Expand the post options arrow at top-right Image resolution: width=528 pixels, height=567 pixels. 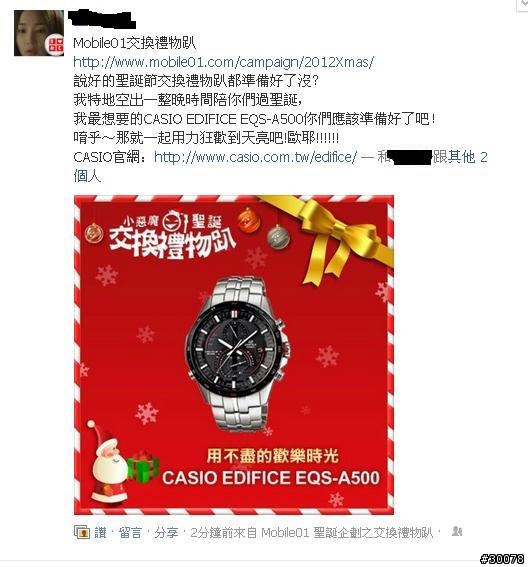(523, 5)
